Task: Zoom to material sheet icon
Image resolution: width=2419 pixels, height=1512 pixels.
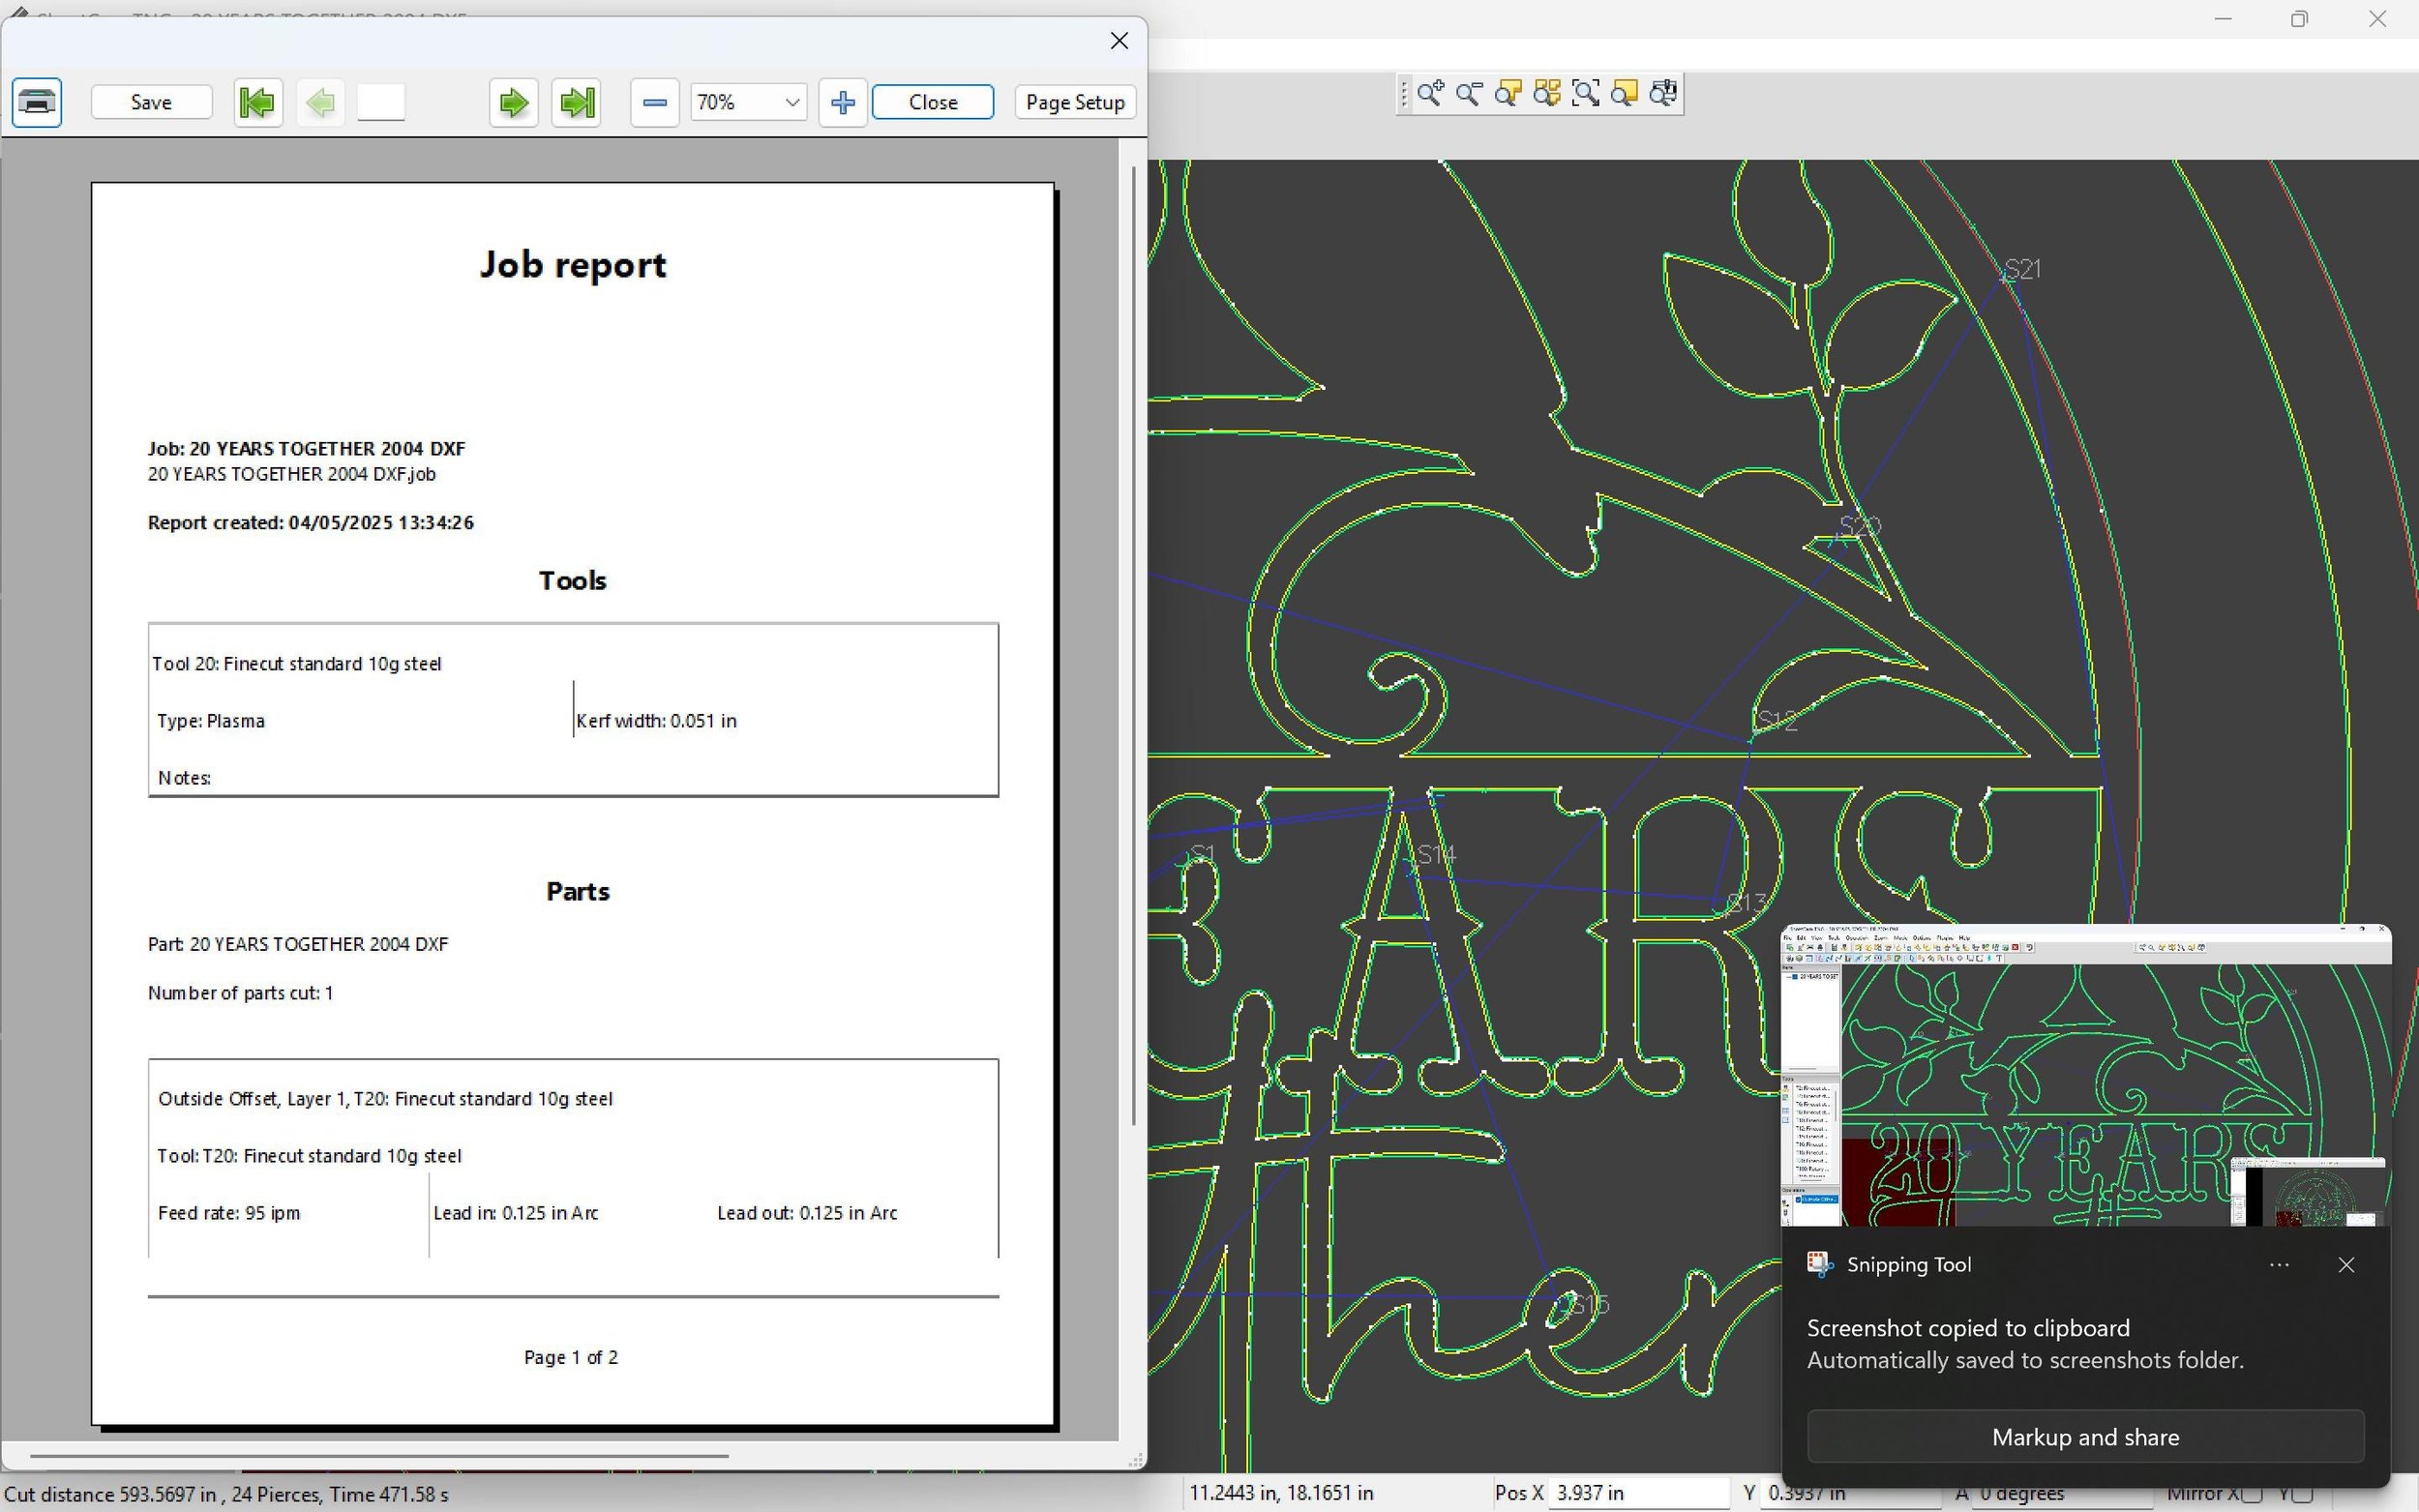Action: point(1625,94)
